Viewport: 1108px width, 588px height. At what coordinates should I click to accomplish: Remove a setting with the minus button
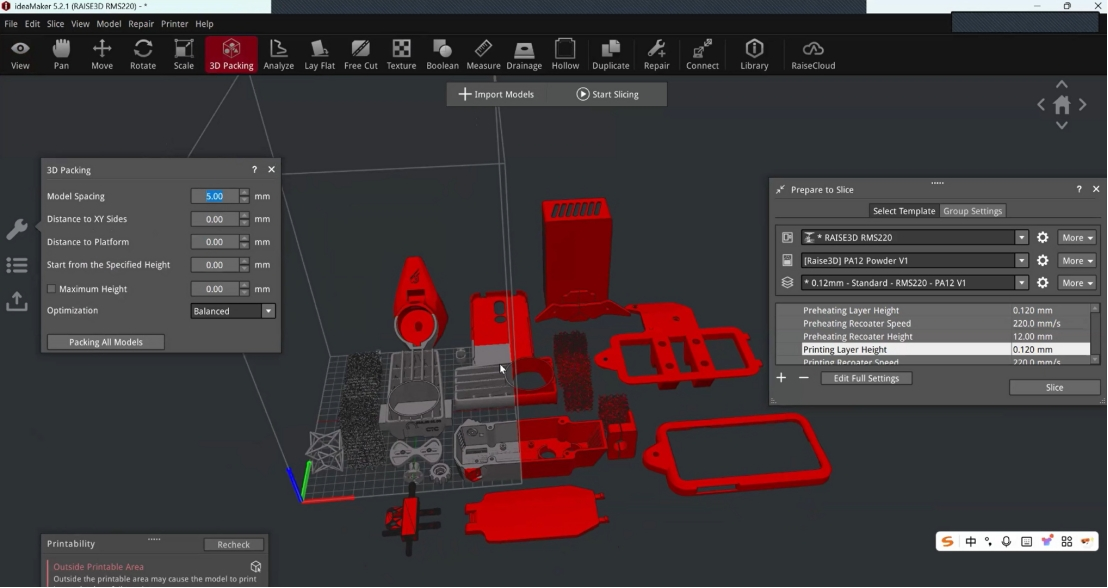(x=803, y=378)
